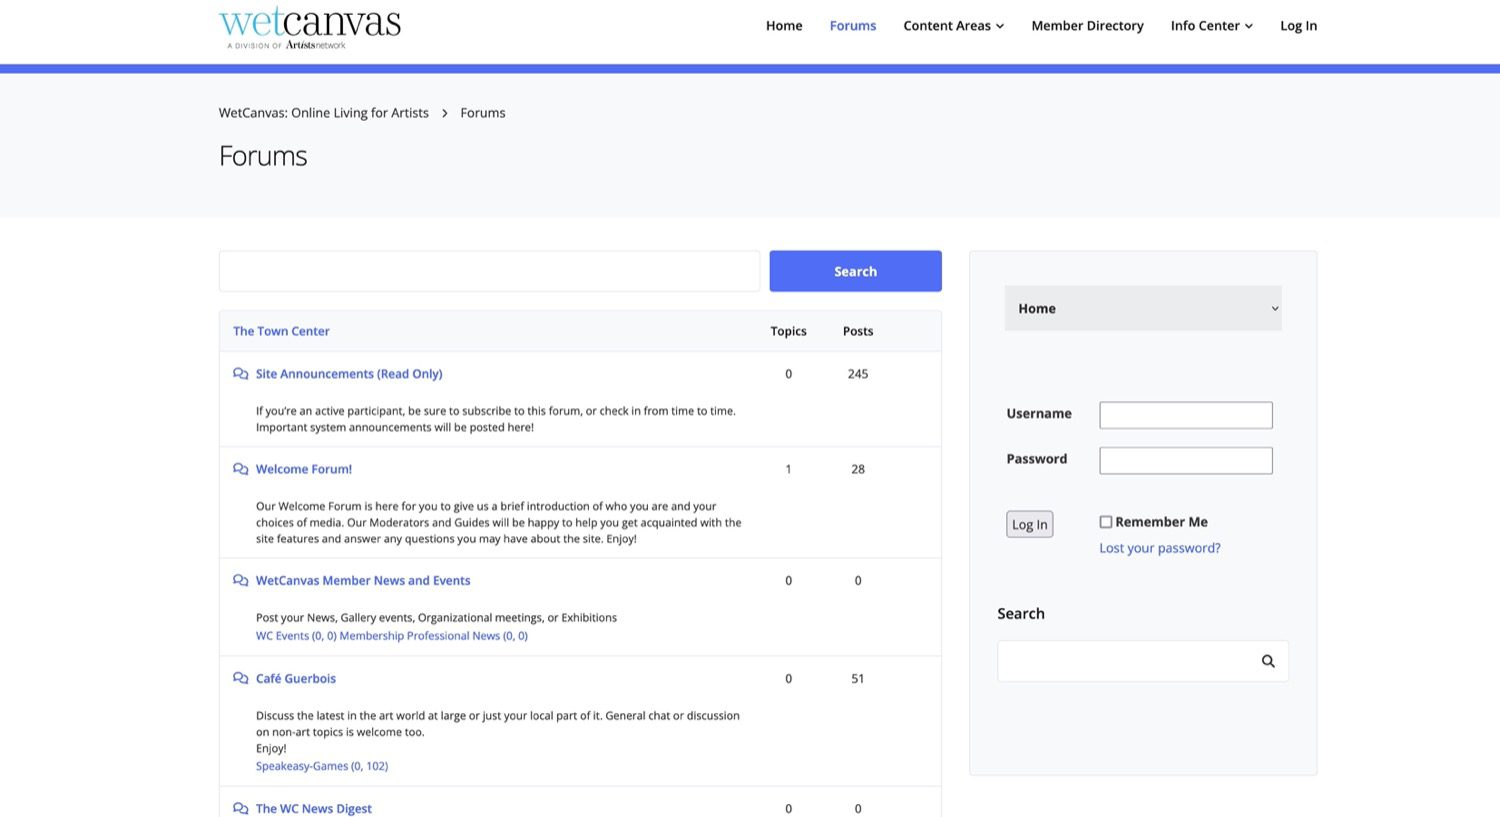
Task: Select the Forums navigation item
Action: click(x=853, y=26)
